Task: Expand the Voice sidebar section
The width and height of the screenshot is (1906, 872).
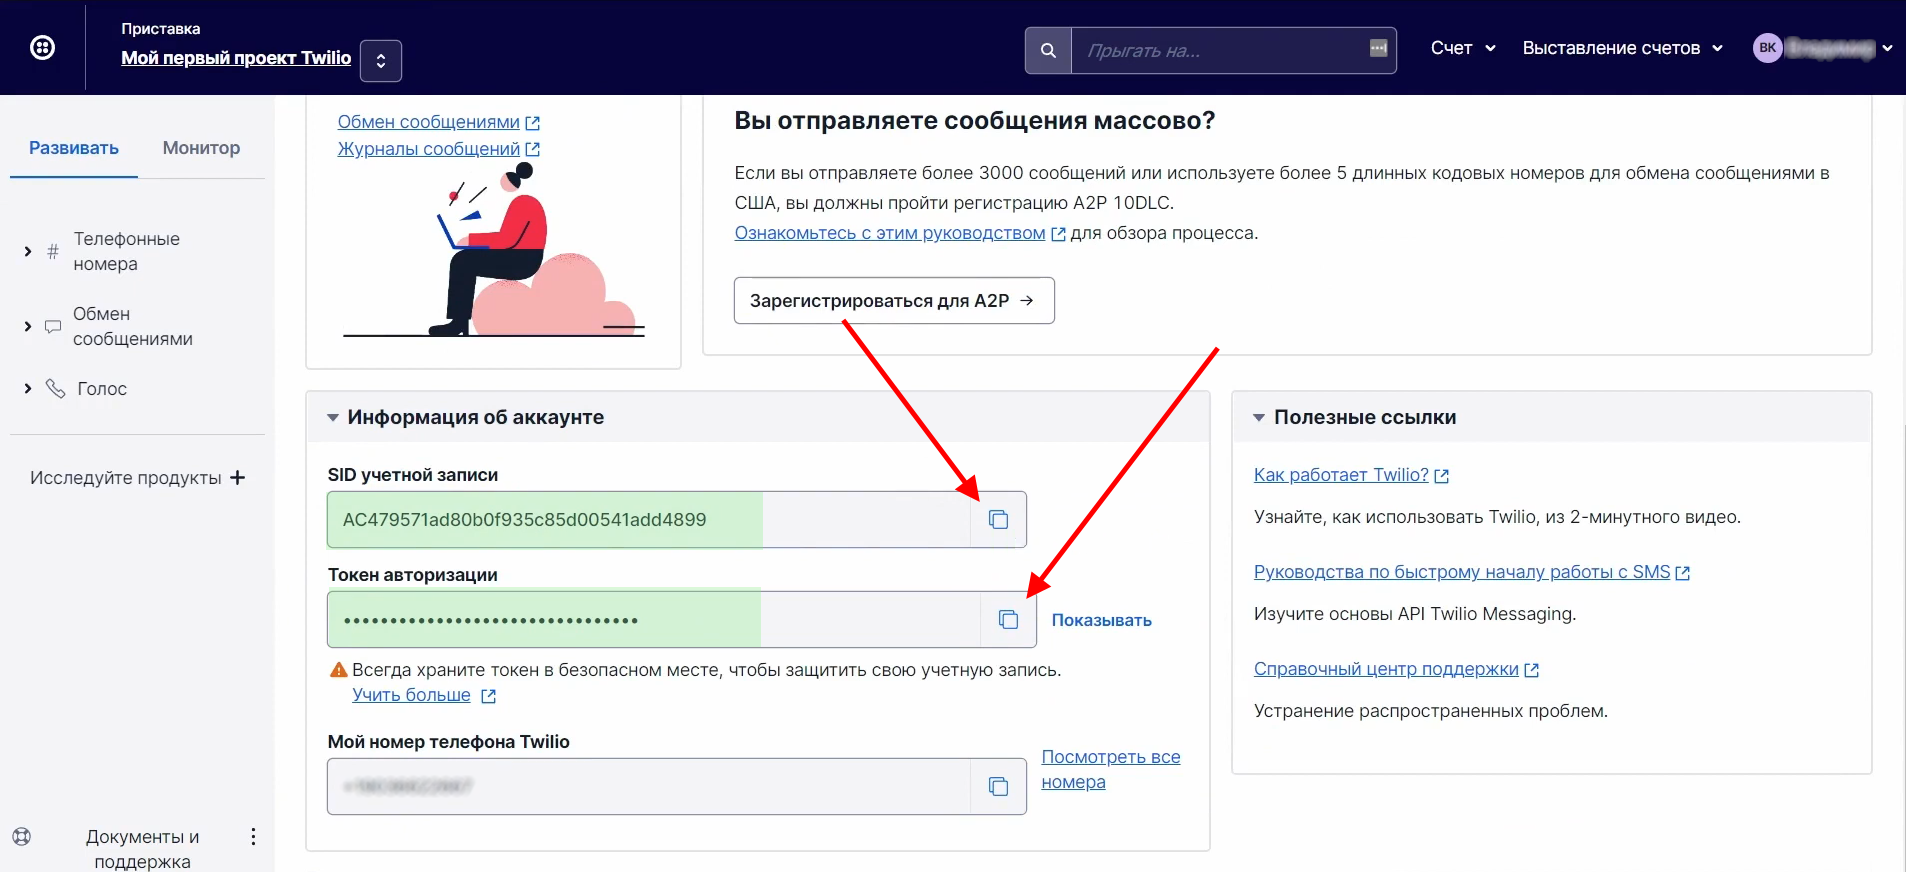Action: (x=28, y=389)
